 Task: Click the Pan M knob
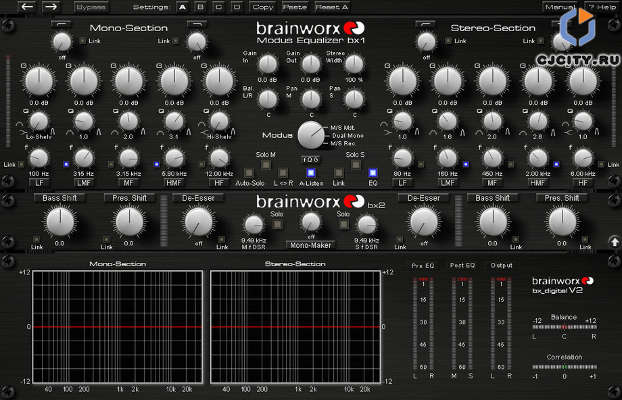311,100
